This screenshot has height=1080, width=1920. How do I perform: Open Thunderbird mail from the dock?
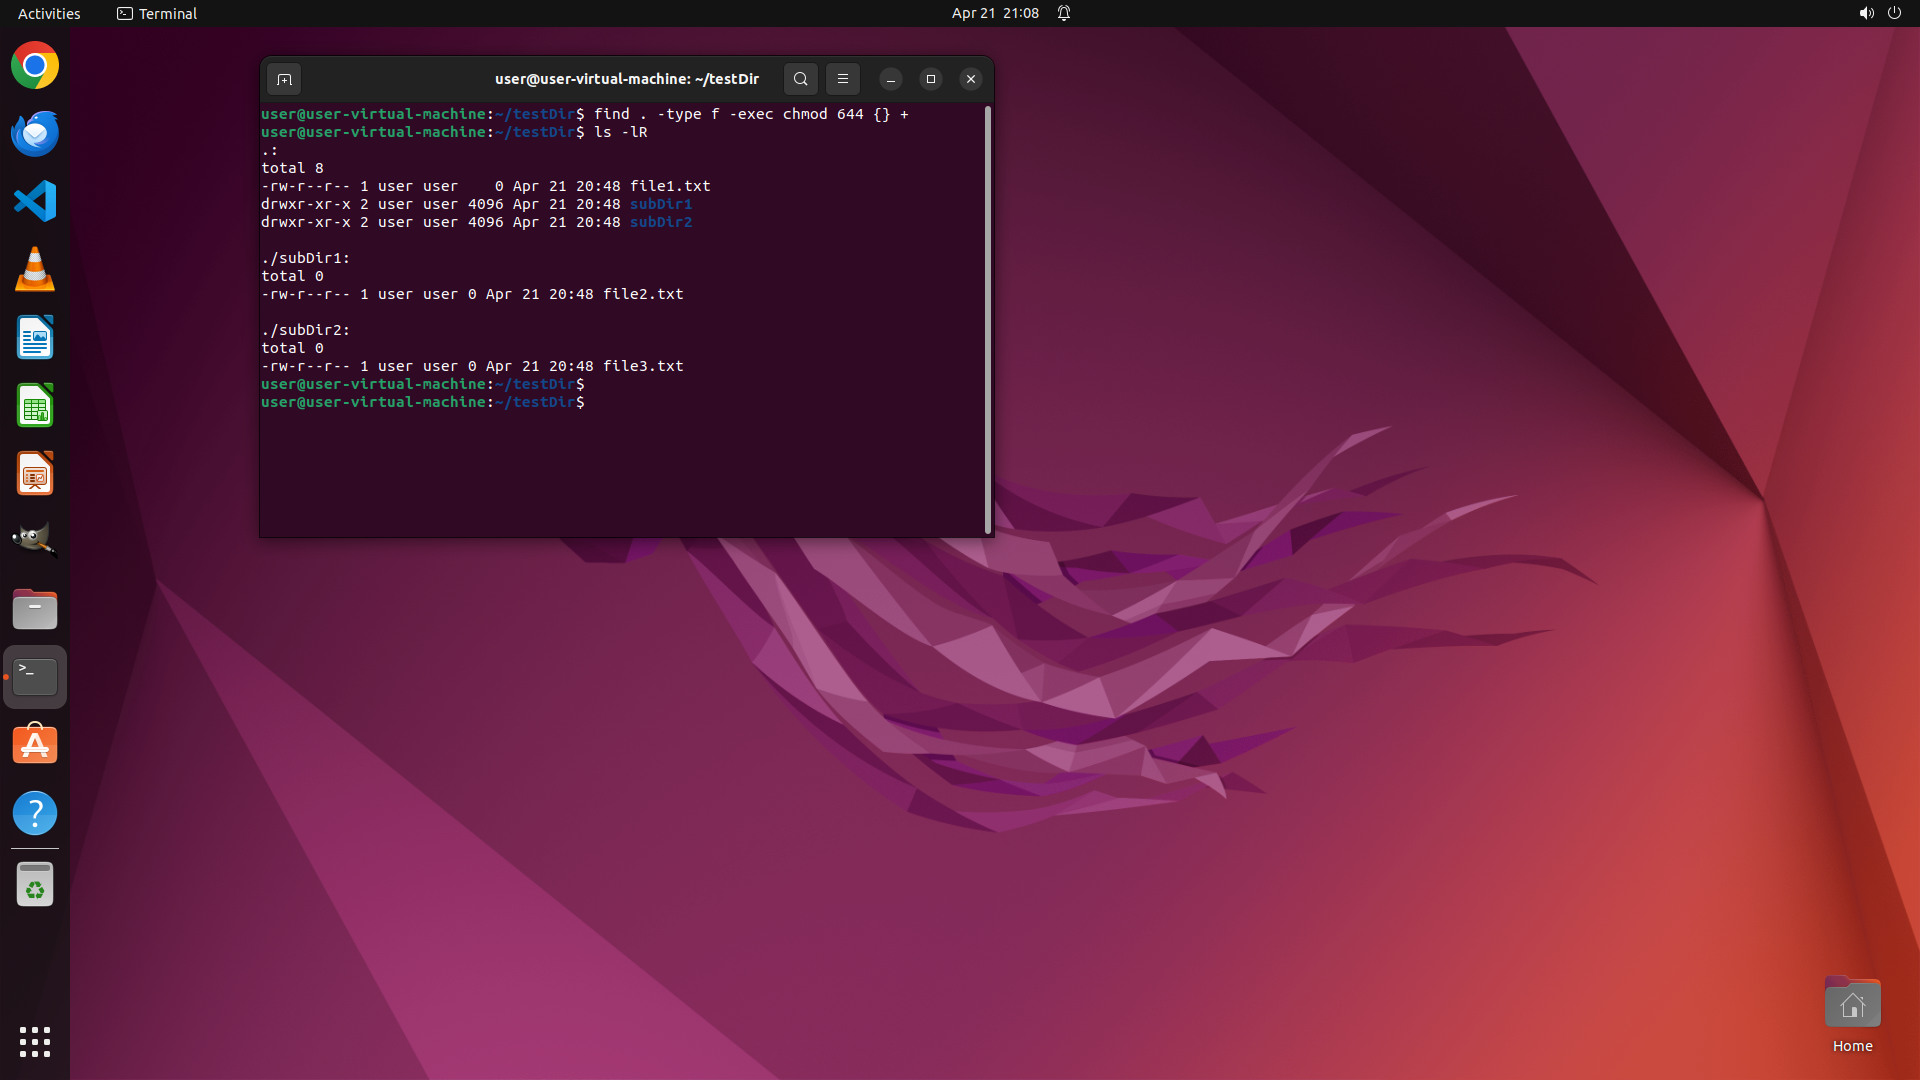coord(35,134)
